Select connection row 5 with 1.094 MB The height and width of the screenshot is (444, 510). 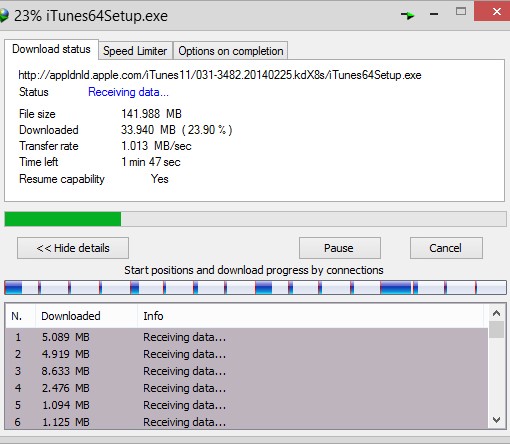point(246,405)
